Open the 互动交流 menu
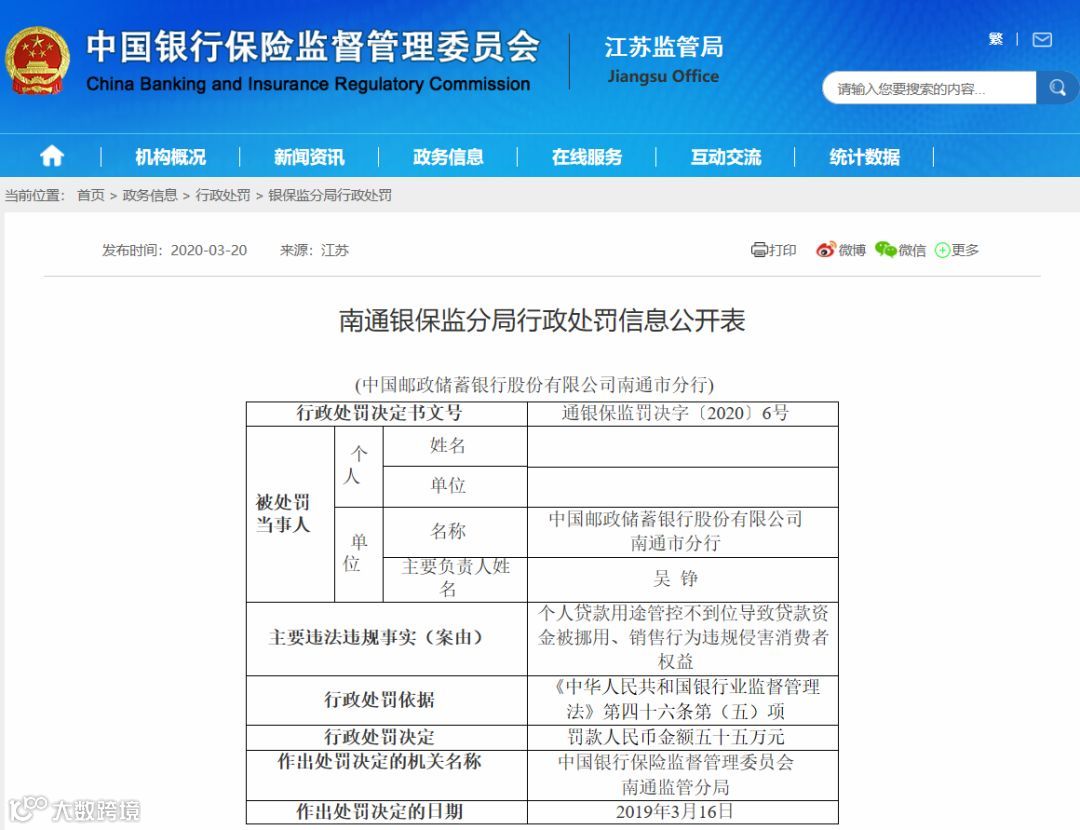Screen dimensions: 1080x830 726,157
